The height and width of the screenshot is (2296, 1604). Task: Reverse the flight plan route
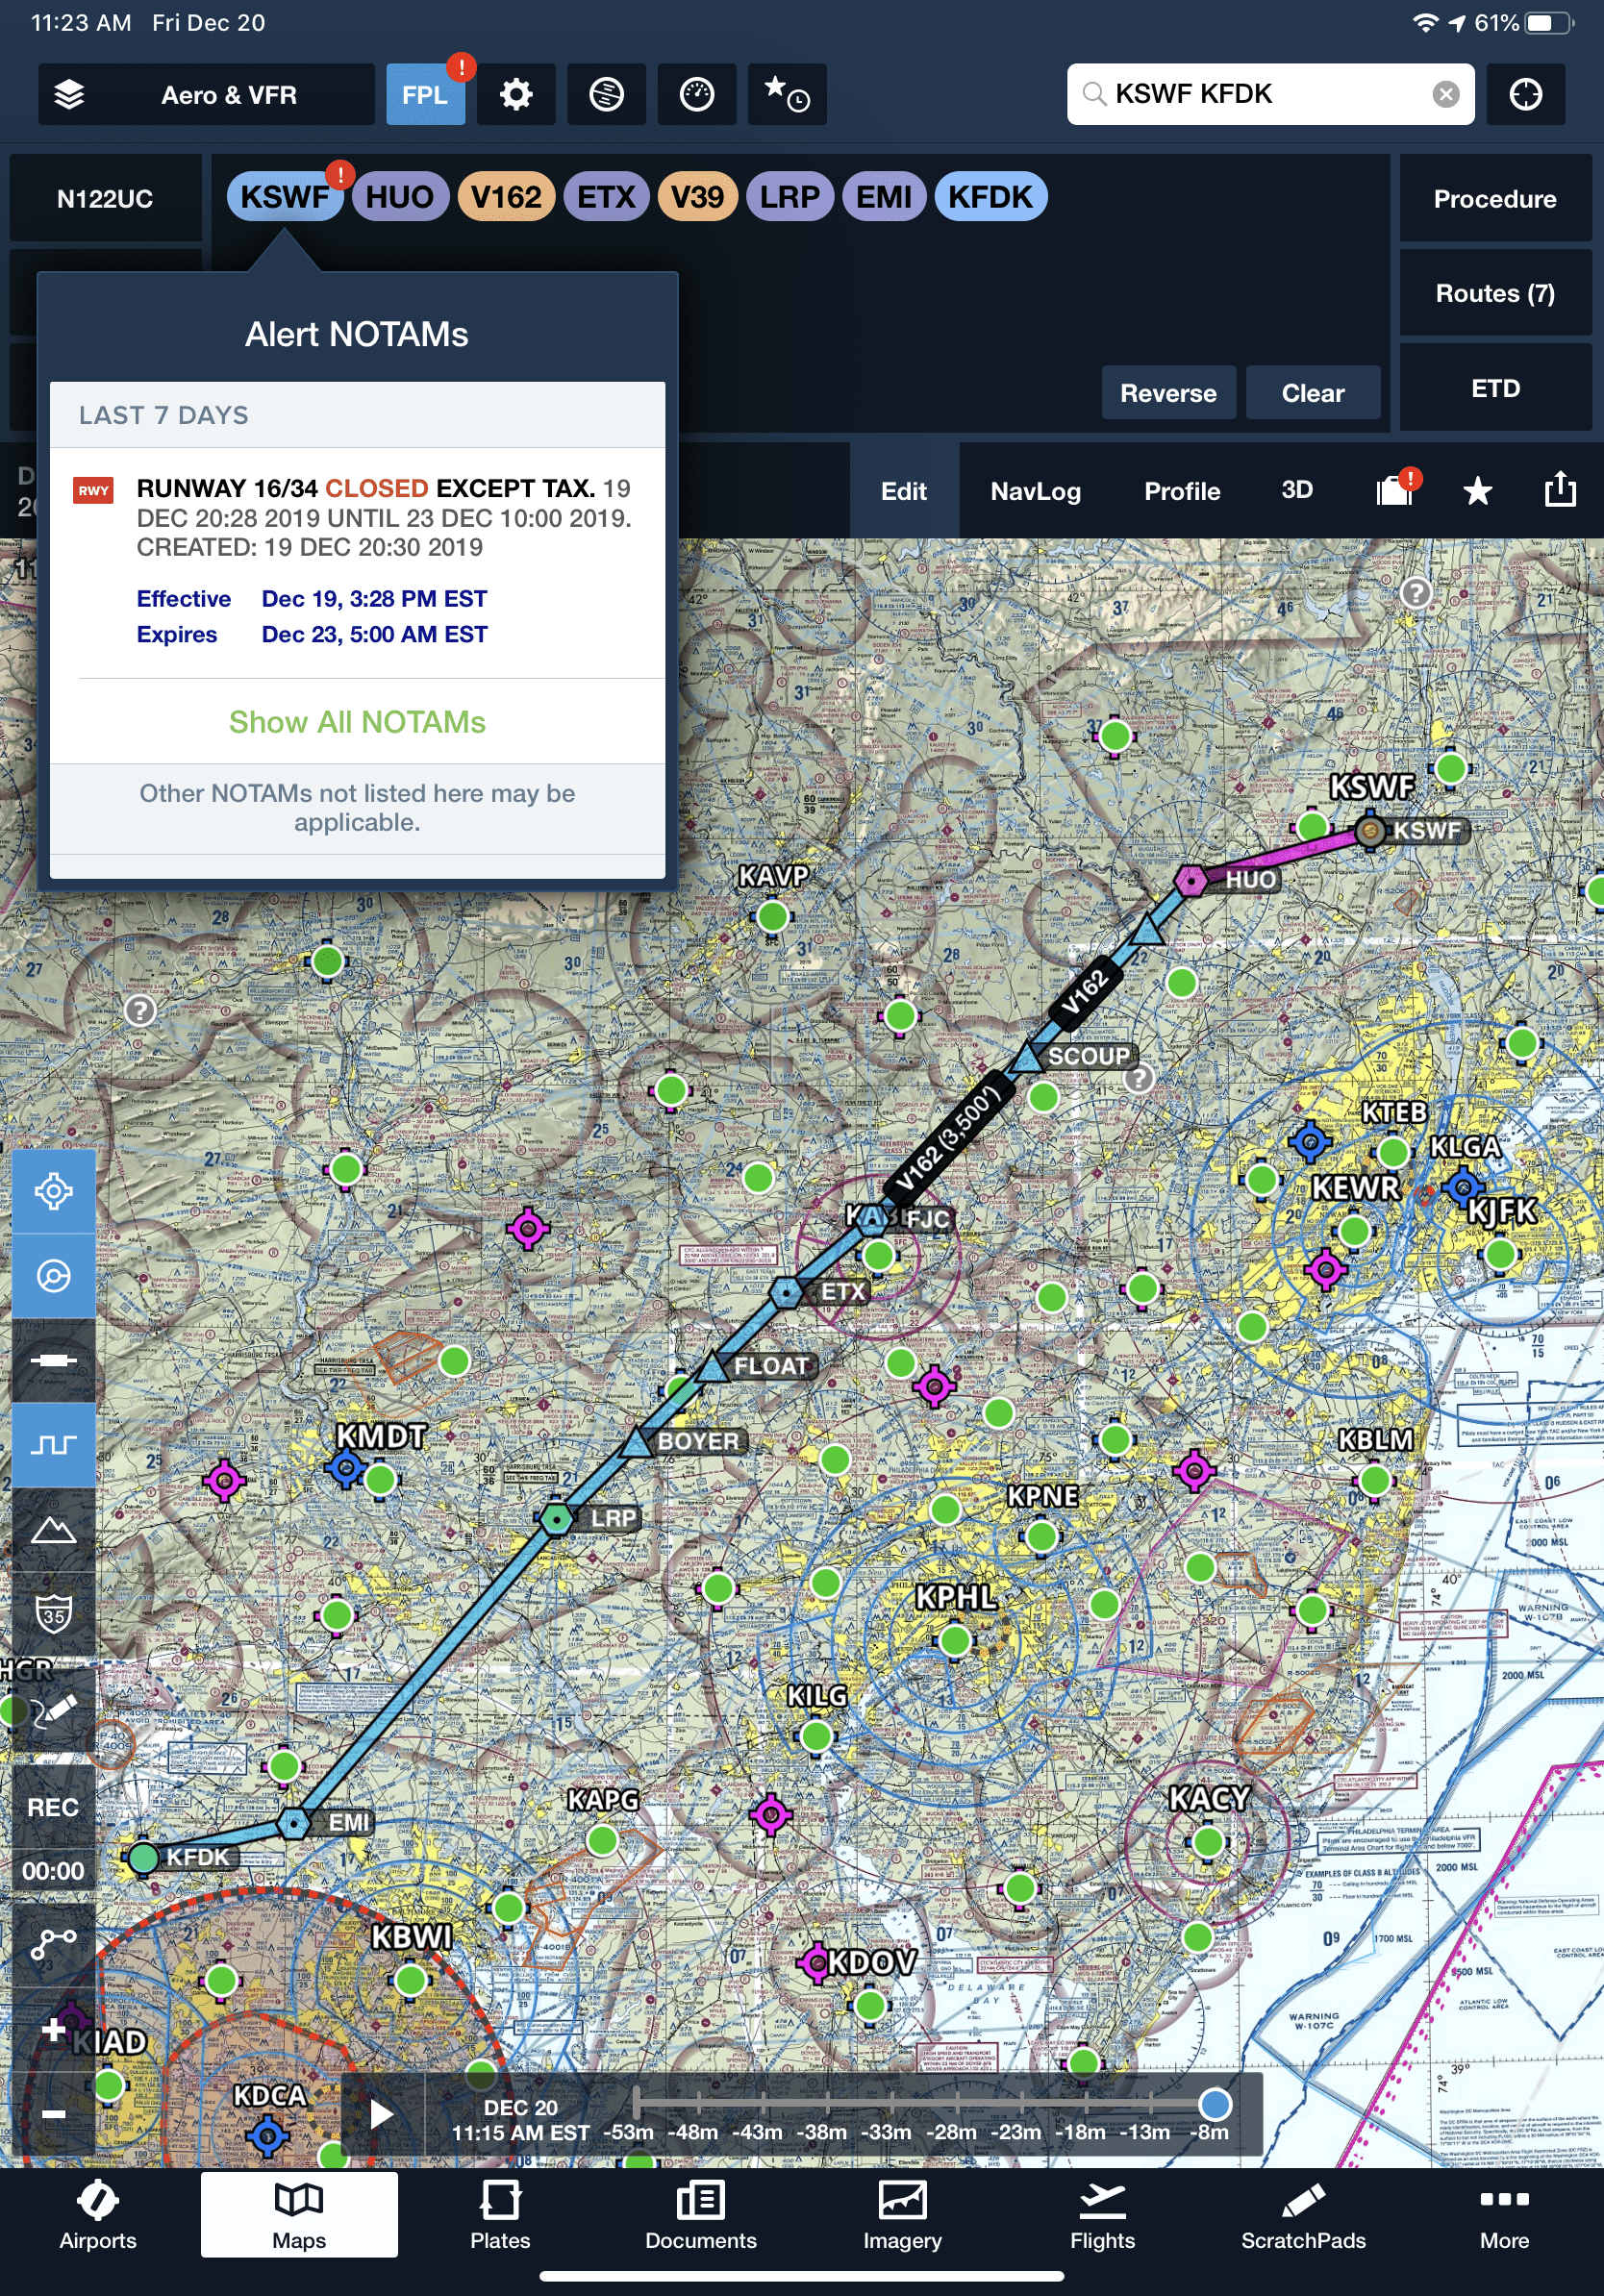click(x=1168, y=393)
